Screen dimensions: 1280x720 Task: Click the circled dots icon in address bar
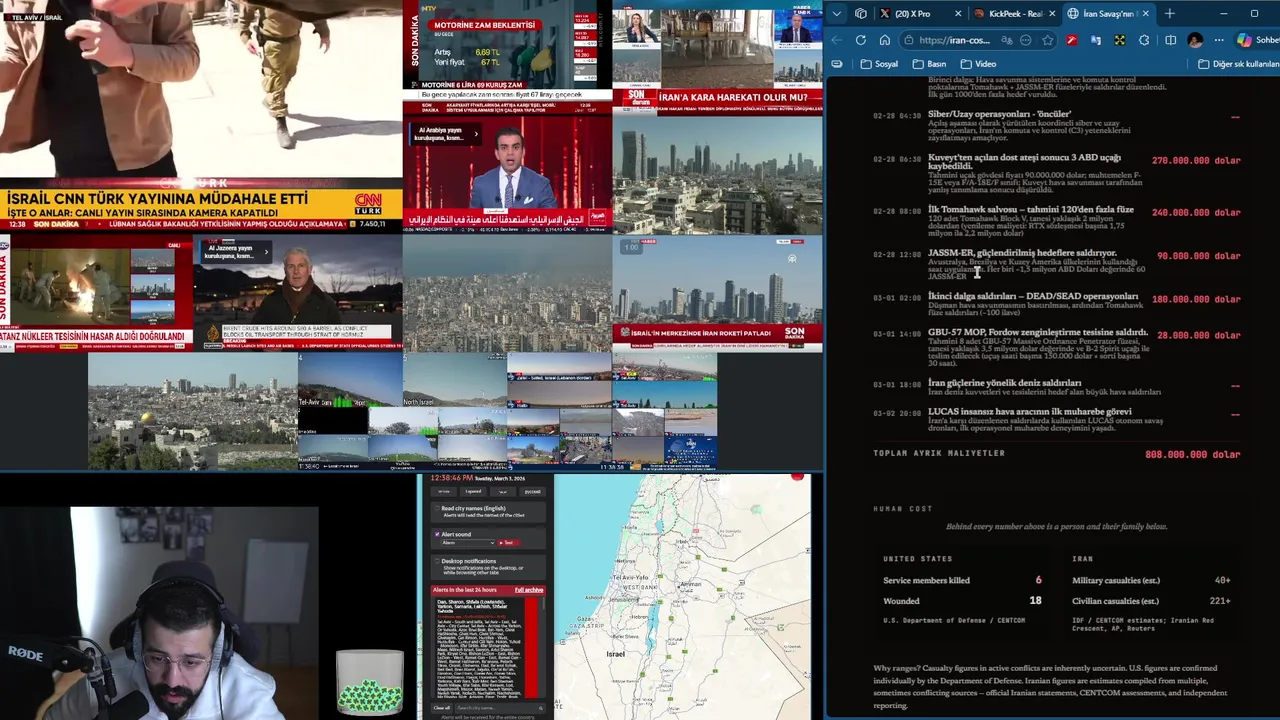pos(1026,40)
